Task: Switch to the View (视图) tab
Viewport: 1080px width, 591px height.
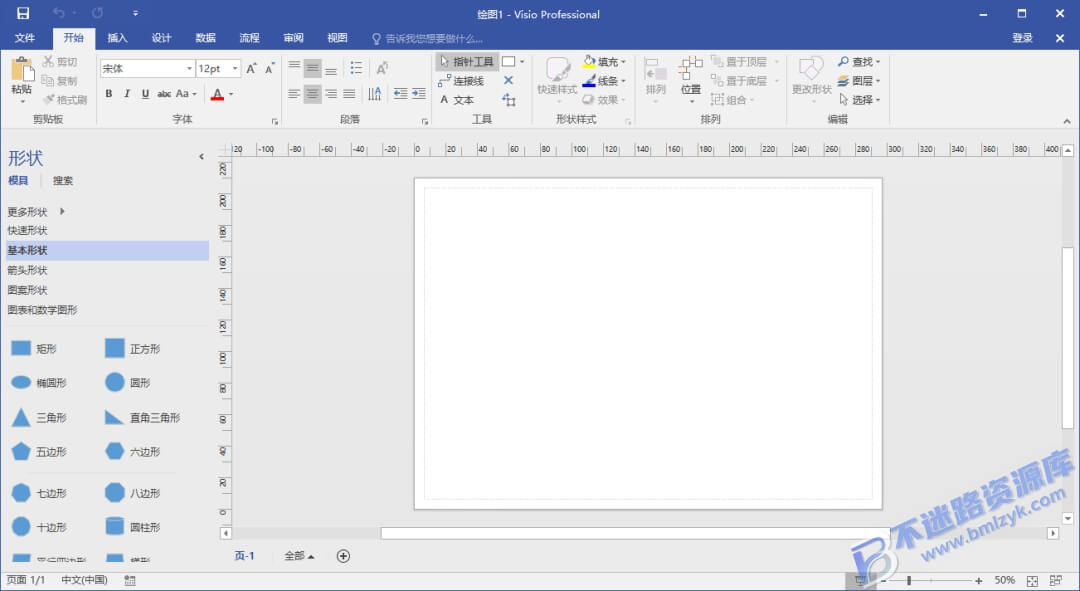Action: (338, 38)
